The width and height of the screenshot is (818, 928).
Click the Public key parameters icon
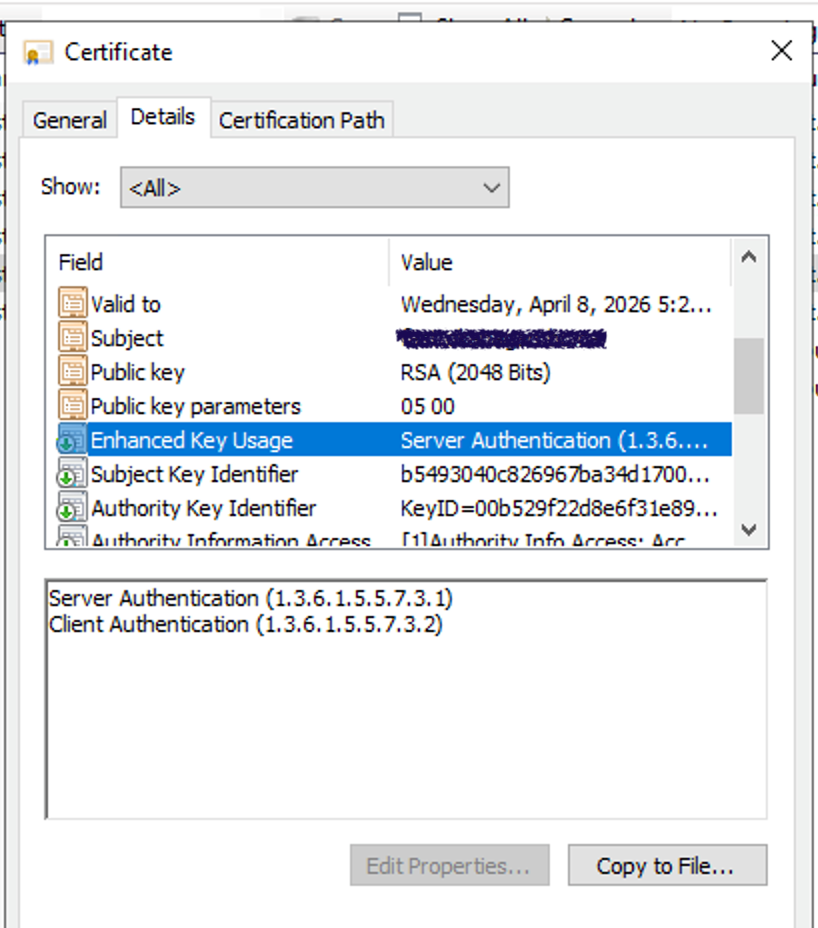pos(72,406)
